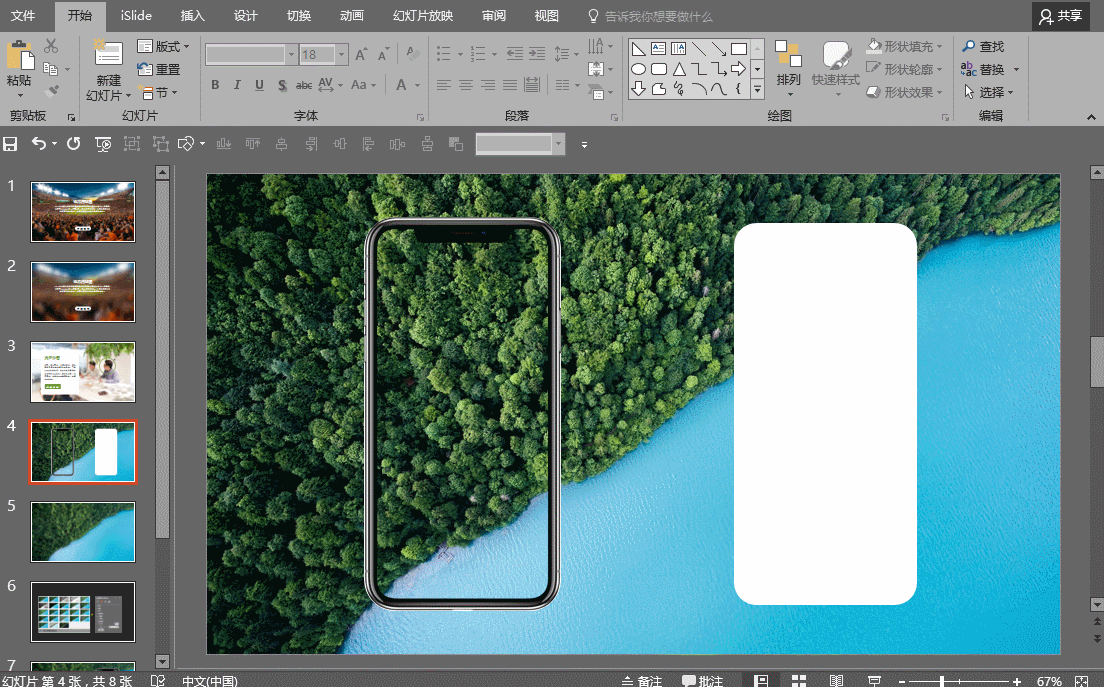The width and height of the screenshot is (1104, 687).
Task: Toggle Underline formatting
Action: [x=259, y=85]
